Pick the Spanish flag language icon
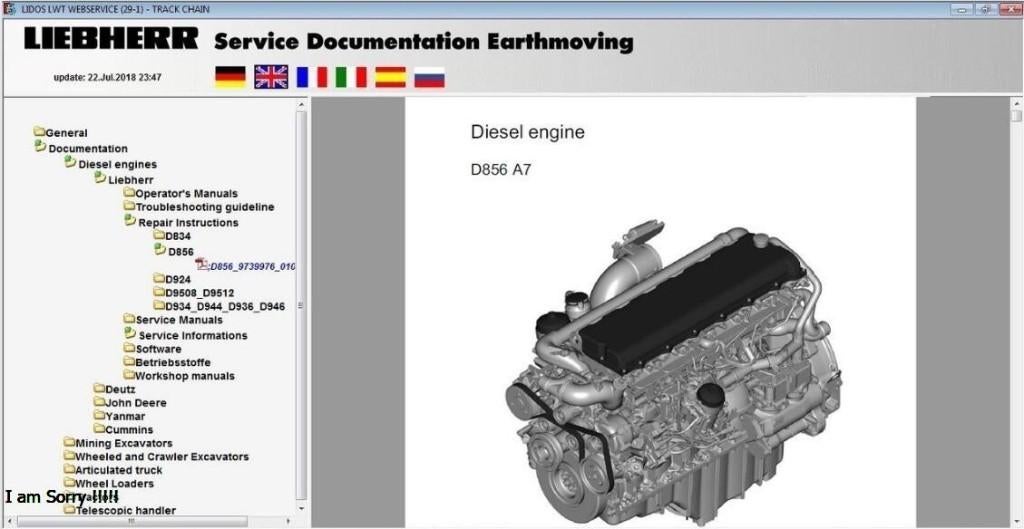1024x529 pixels. [389, 77]
